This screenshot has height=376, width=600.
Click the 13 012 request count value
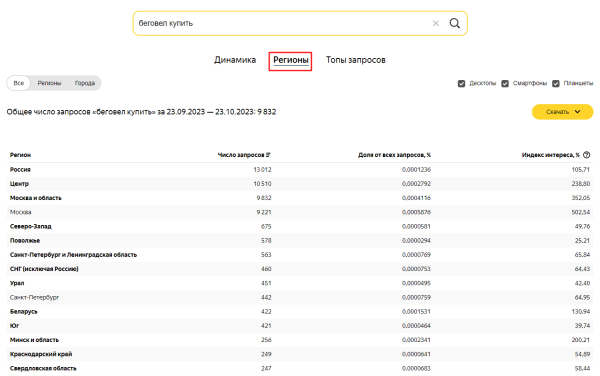pos(262,169)
